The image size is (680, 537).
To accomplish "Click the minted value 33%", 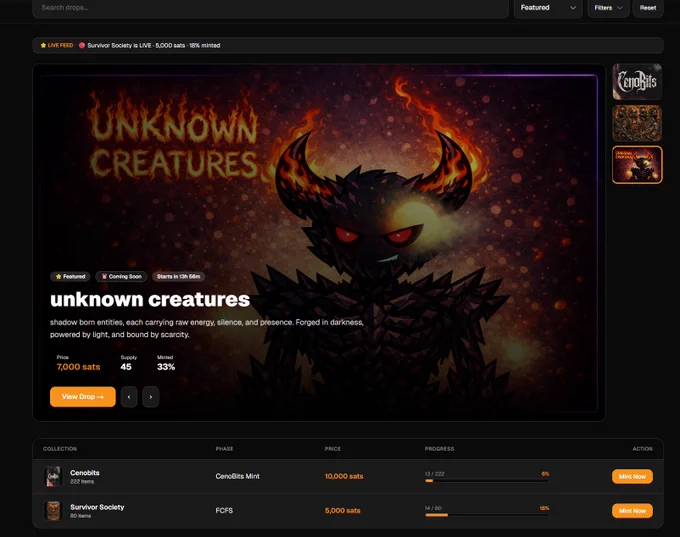I will [x=166, y=367].
